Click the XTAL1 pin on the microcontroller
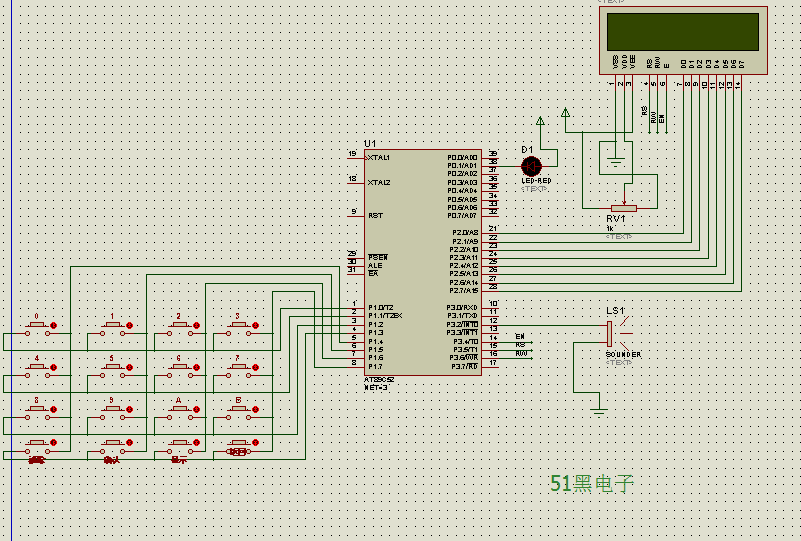The width and height of the screenshot is (801, 541). [x=379, y=158]
